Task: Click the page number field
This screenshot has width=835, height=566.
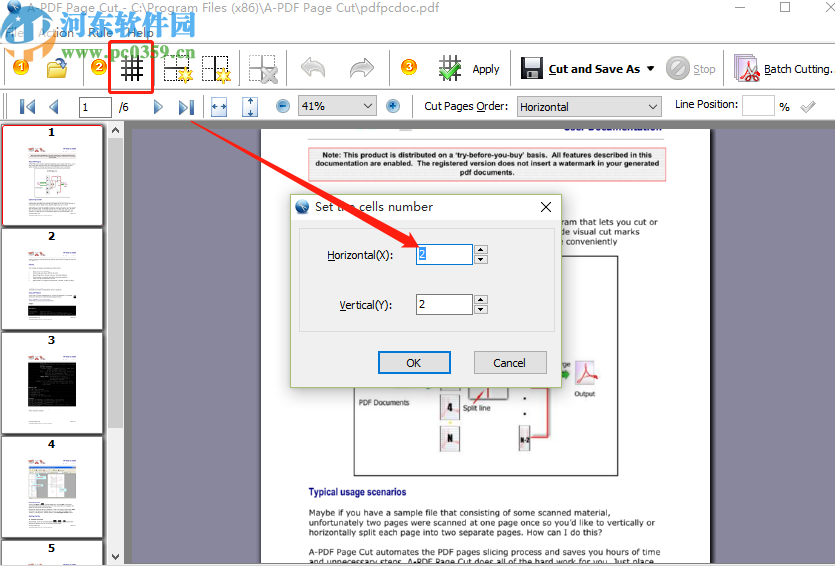Action: (95, 107)
